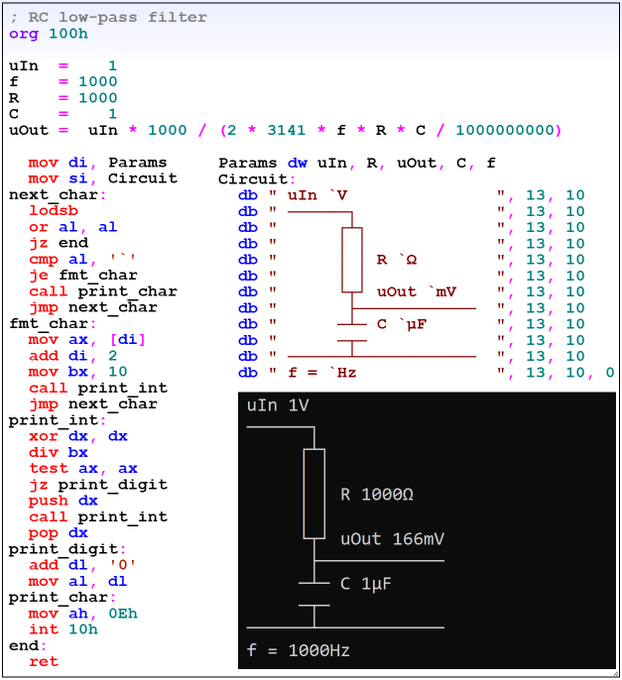This screenshot has width=622, height=680.
Task: Click the 'mov di, Params' instruction
Action: point(98,163)
